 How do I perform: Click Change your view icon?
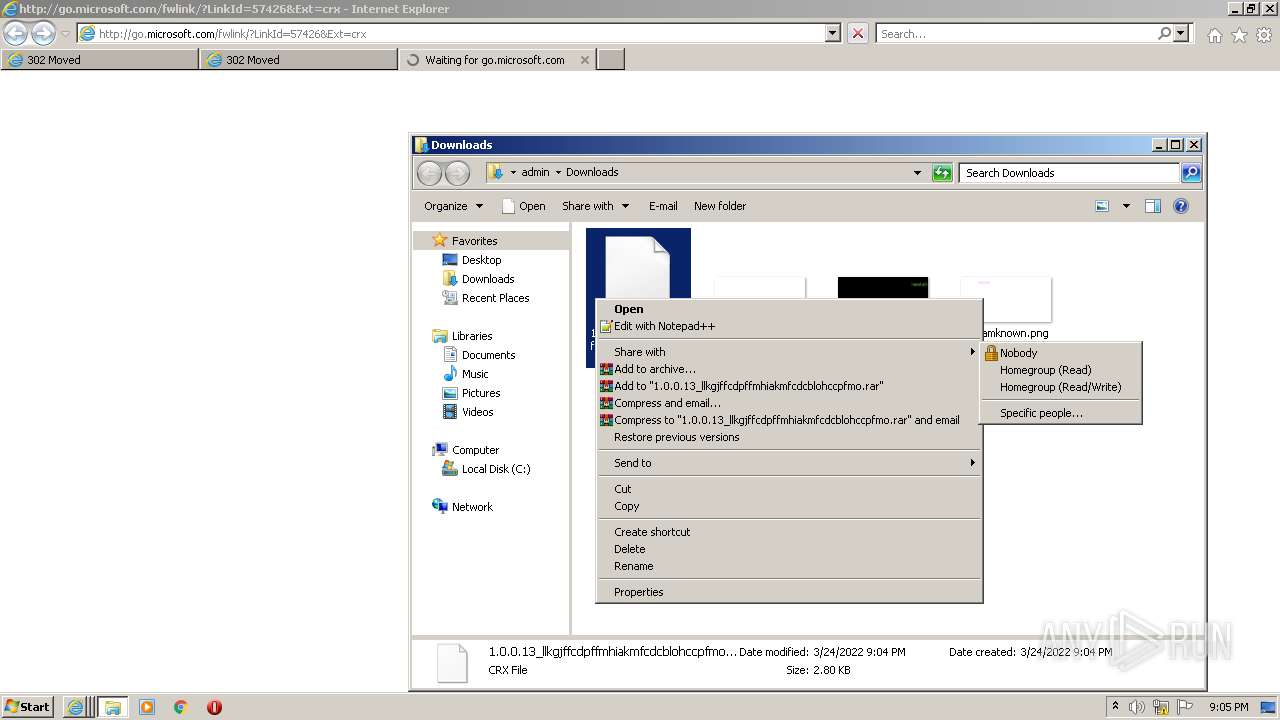(x=1102, y=206)
